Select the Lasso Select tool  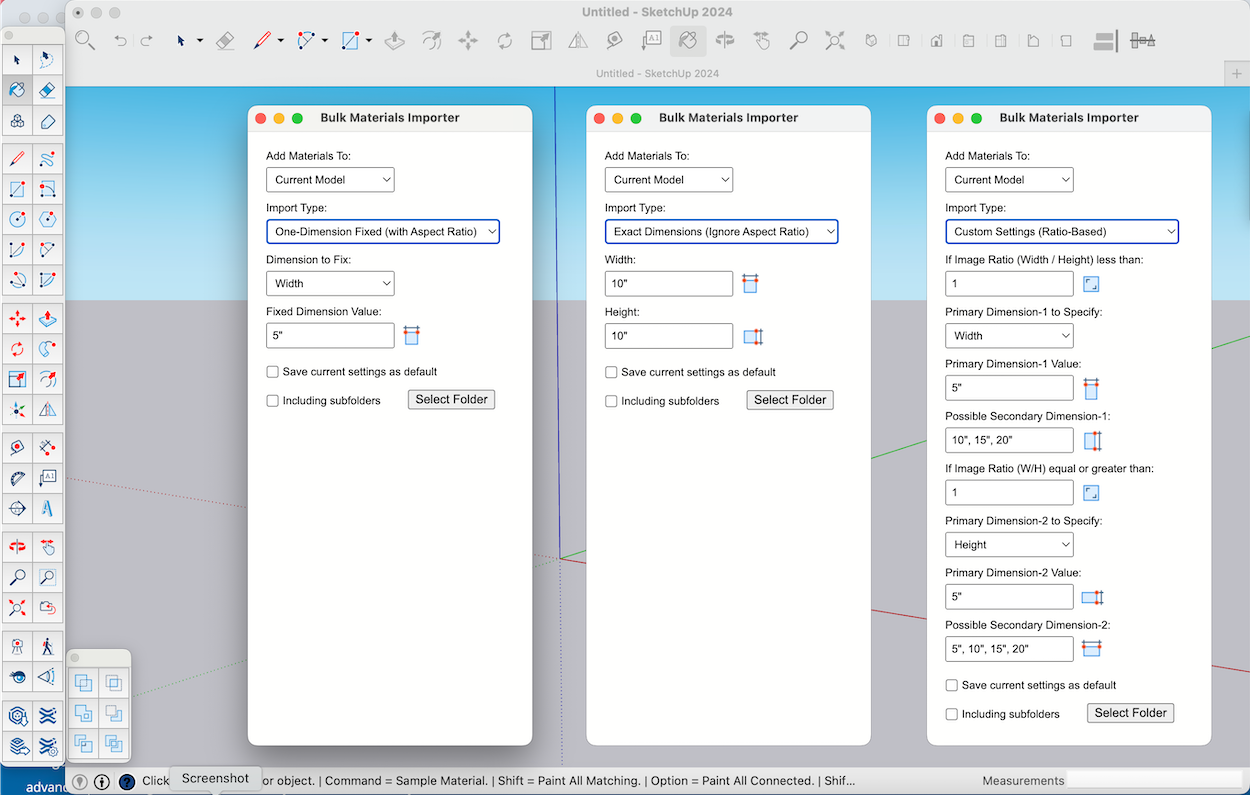pyautogui.click(x=47, y=60)
